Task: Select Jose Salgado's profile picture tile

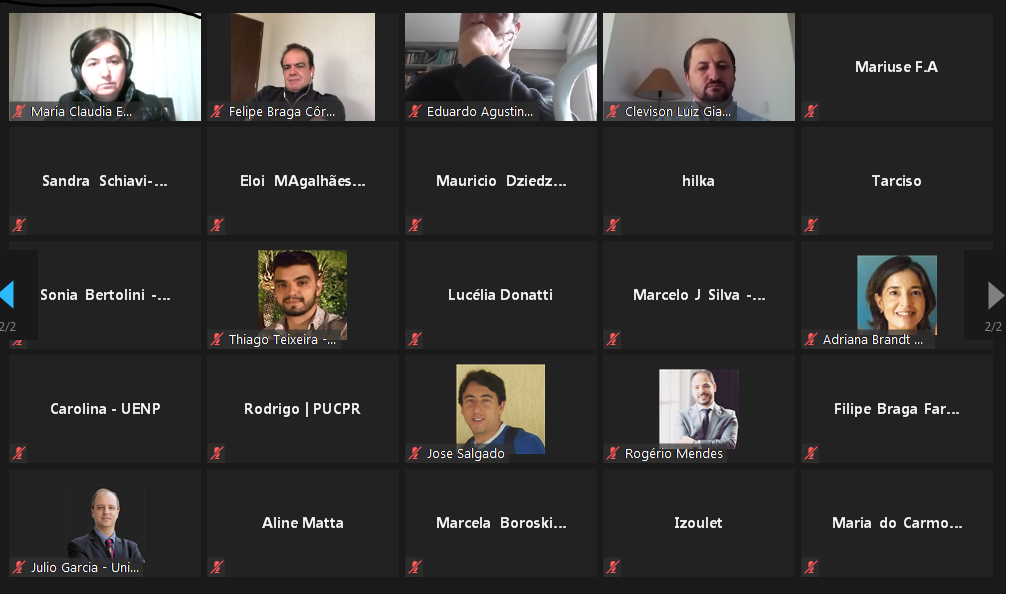Action: point(500,409)
